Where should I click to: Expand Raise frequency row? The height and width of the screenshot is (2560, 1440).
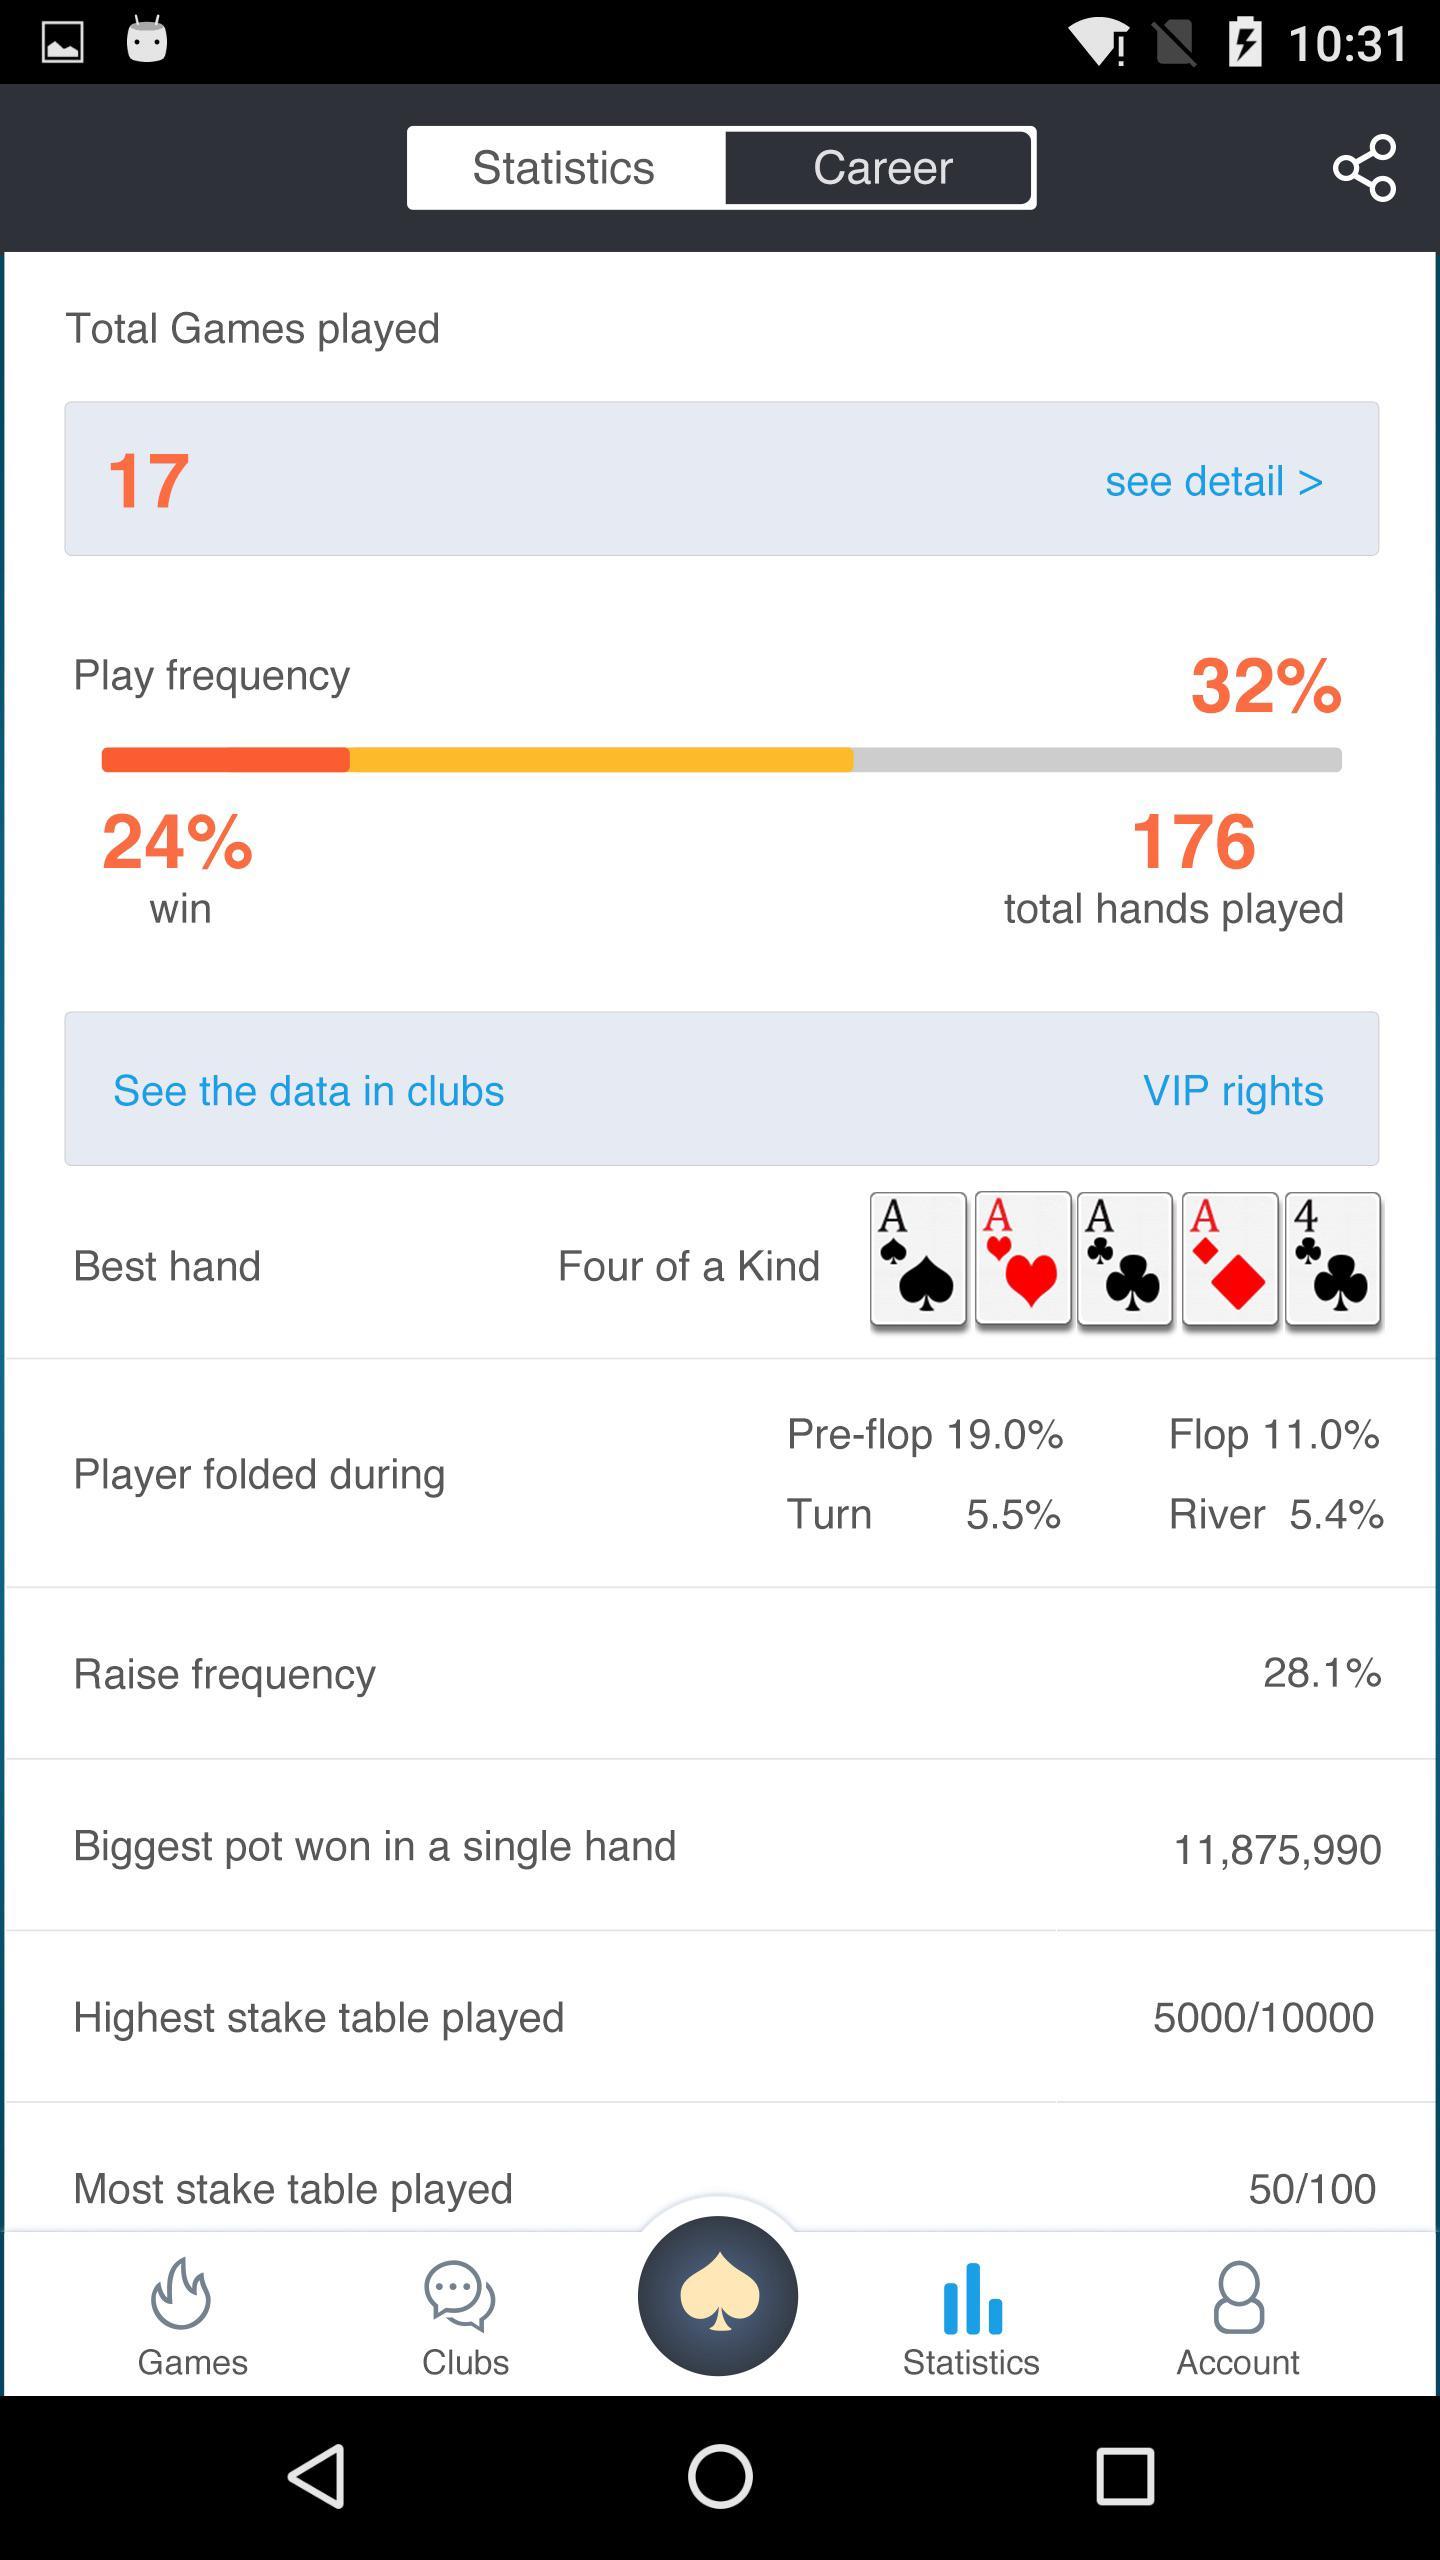pos(720,1673)
